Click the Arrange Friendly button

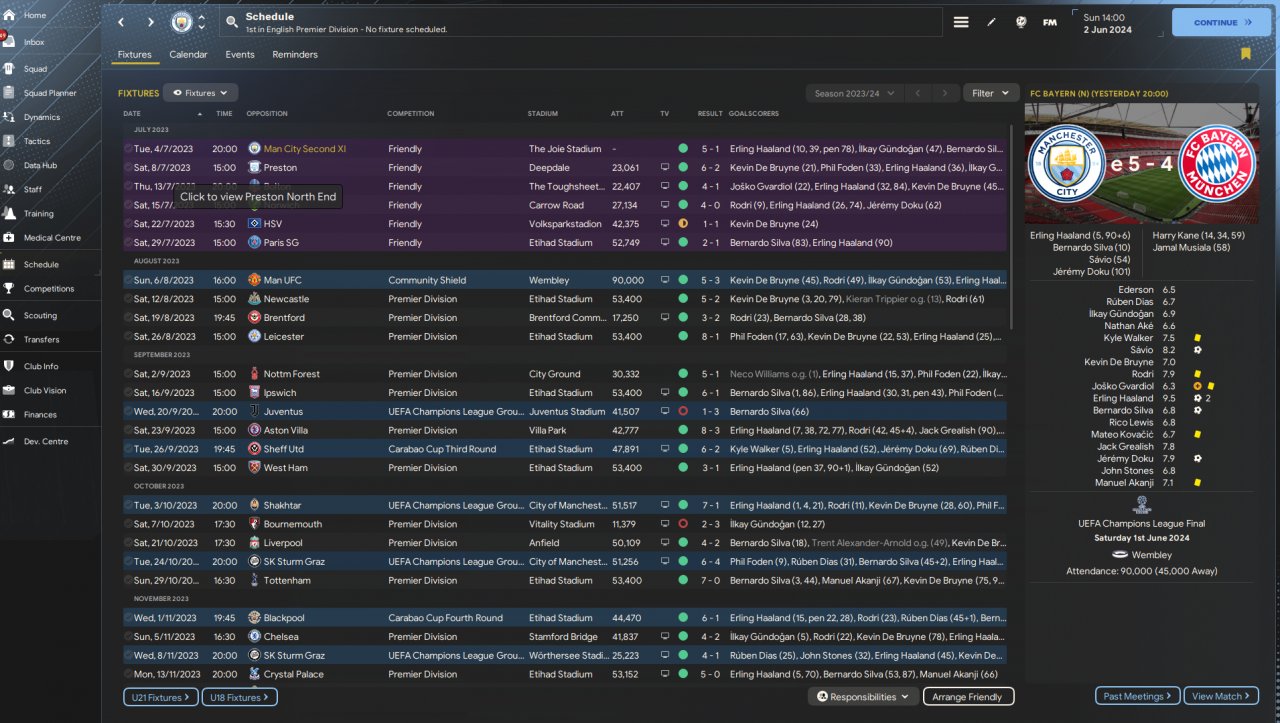click(x=967, y=697)
